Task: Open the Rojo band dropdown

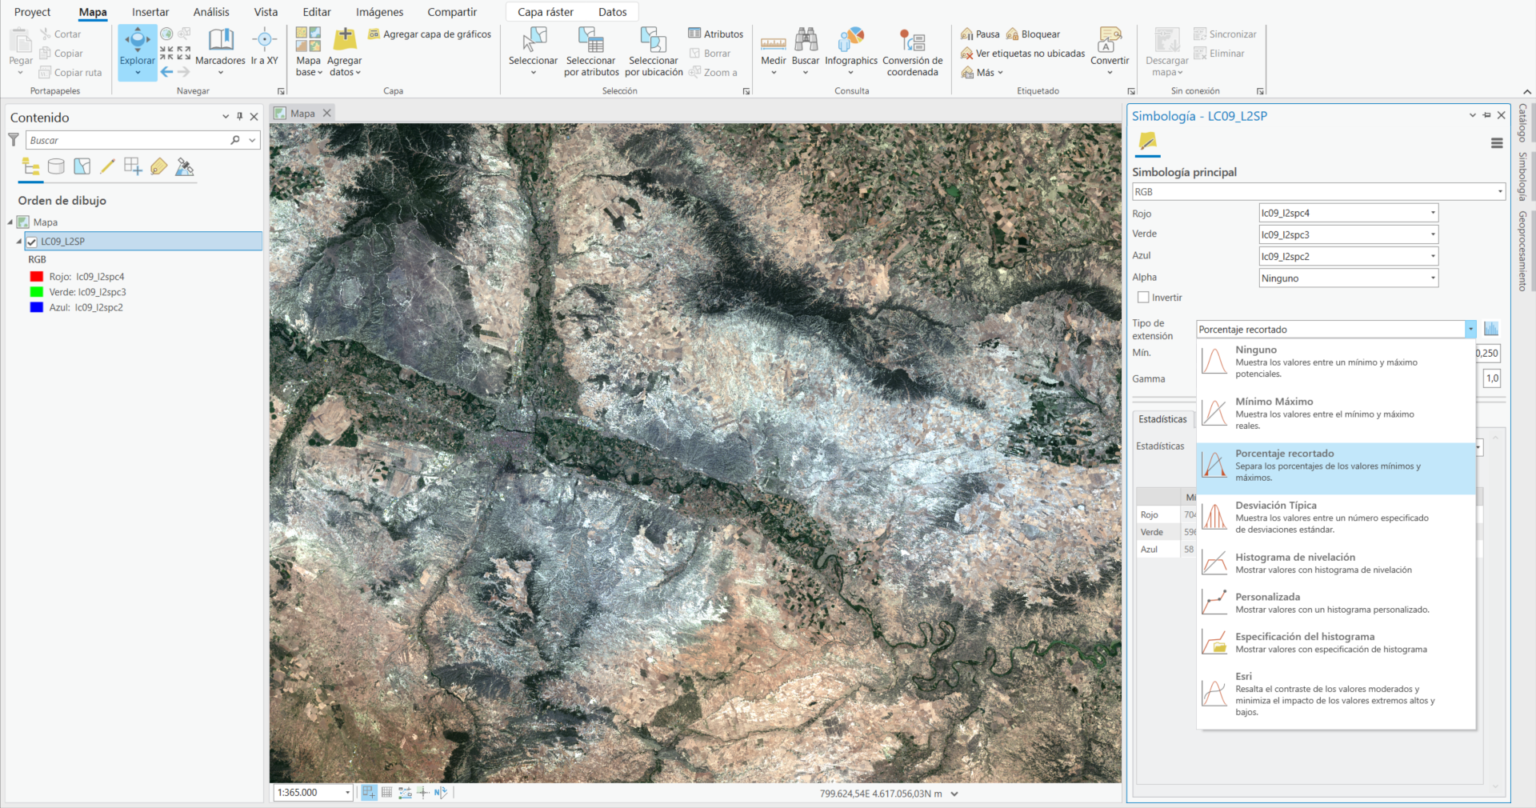Action: point(1431,212)
